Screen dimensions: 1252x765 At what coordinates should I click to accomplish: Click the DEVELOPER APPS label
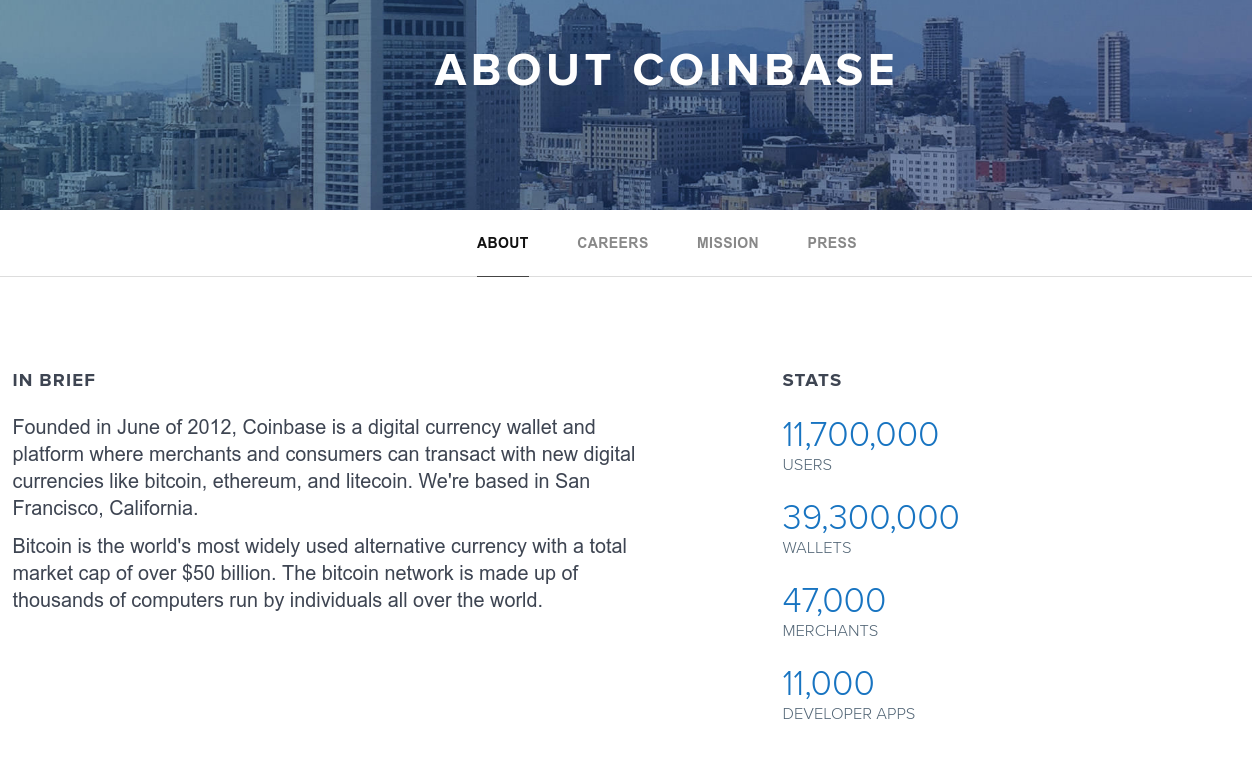click(848, 714)
